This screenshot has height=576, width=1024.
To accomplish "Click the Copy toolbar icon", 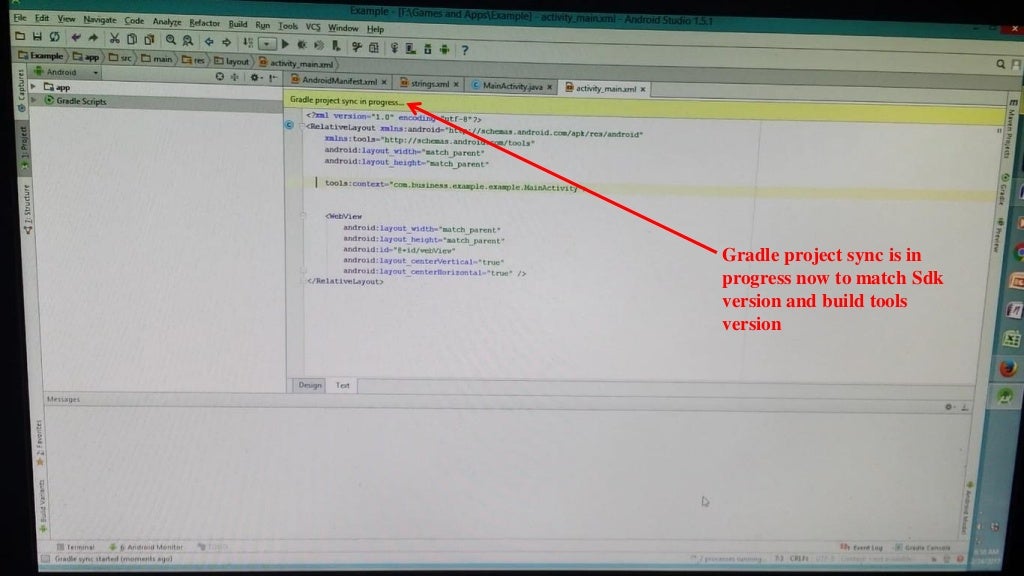I will 132,39.
